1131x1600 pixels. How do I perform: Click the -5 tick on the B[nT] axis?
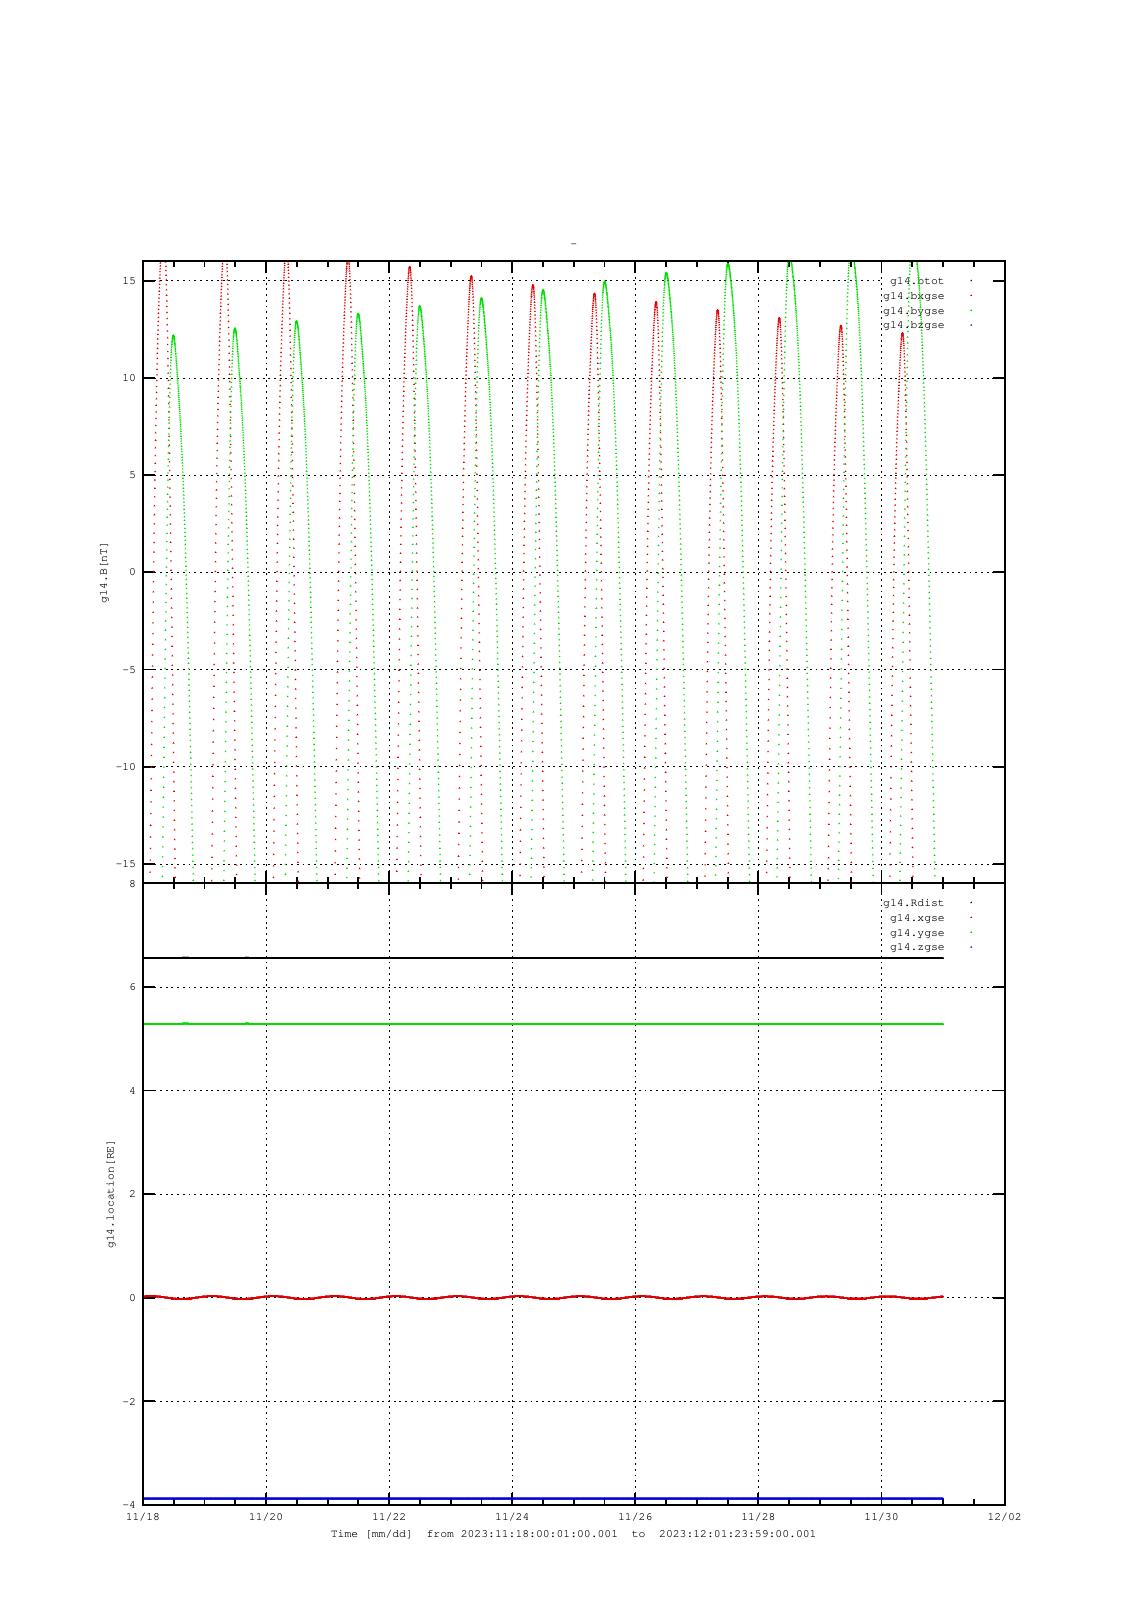point(129,670)
